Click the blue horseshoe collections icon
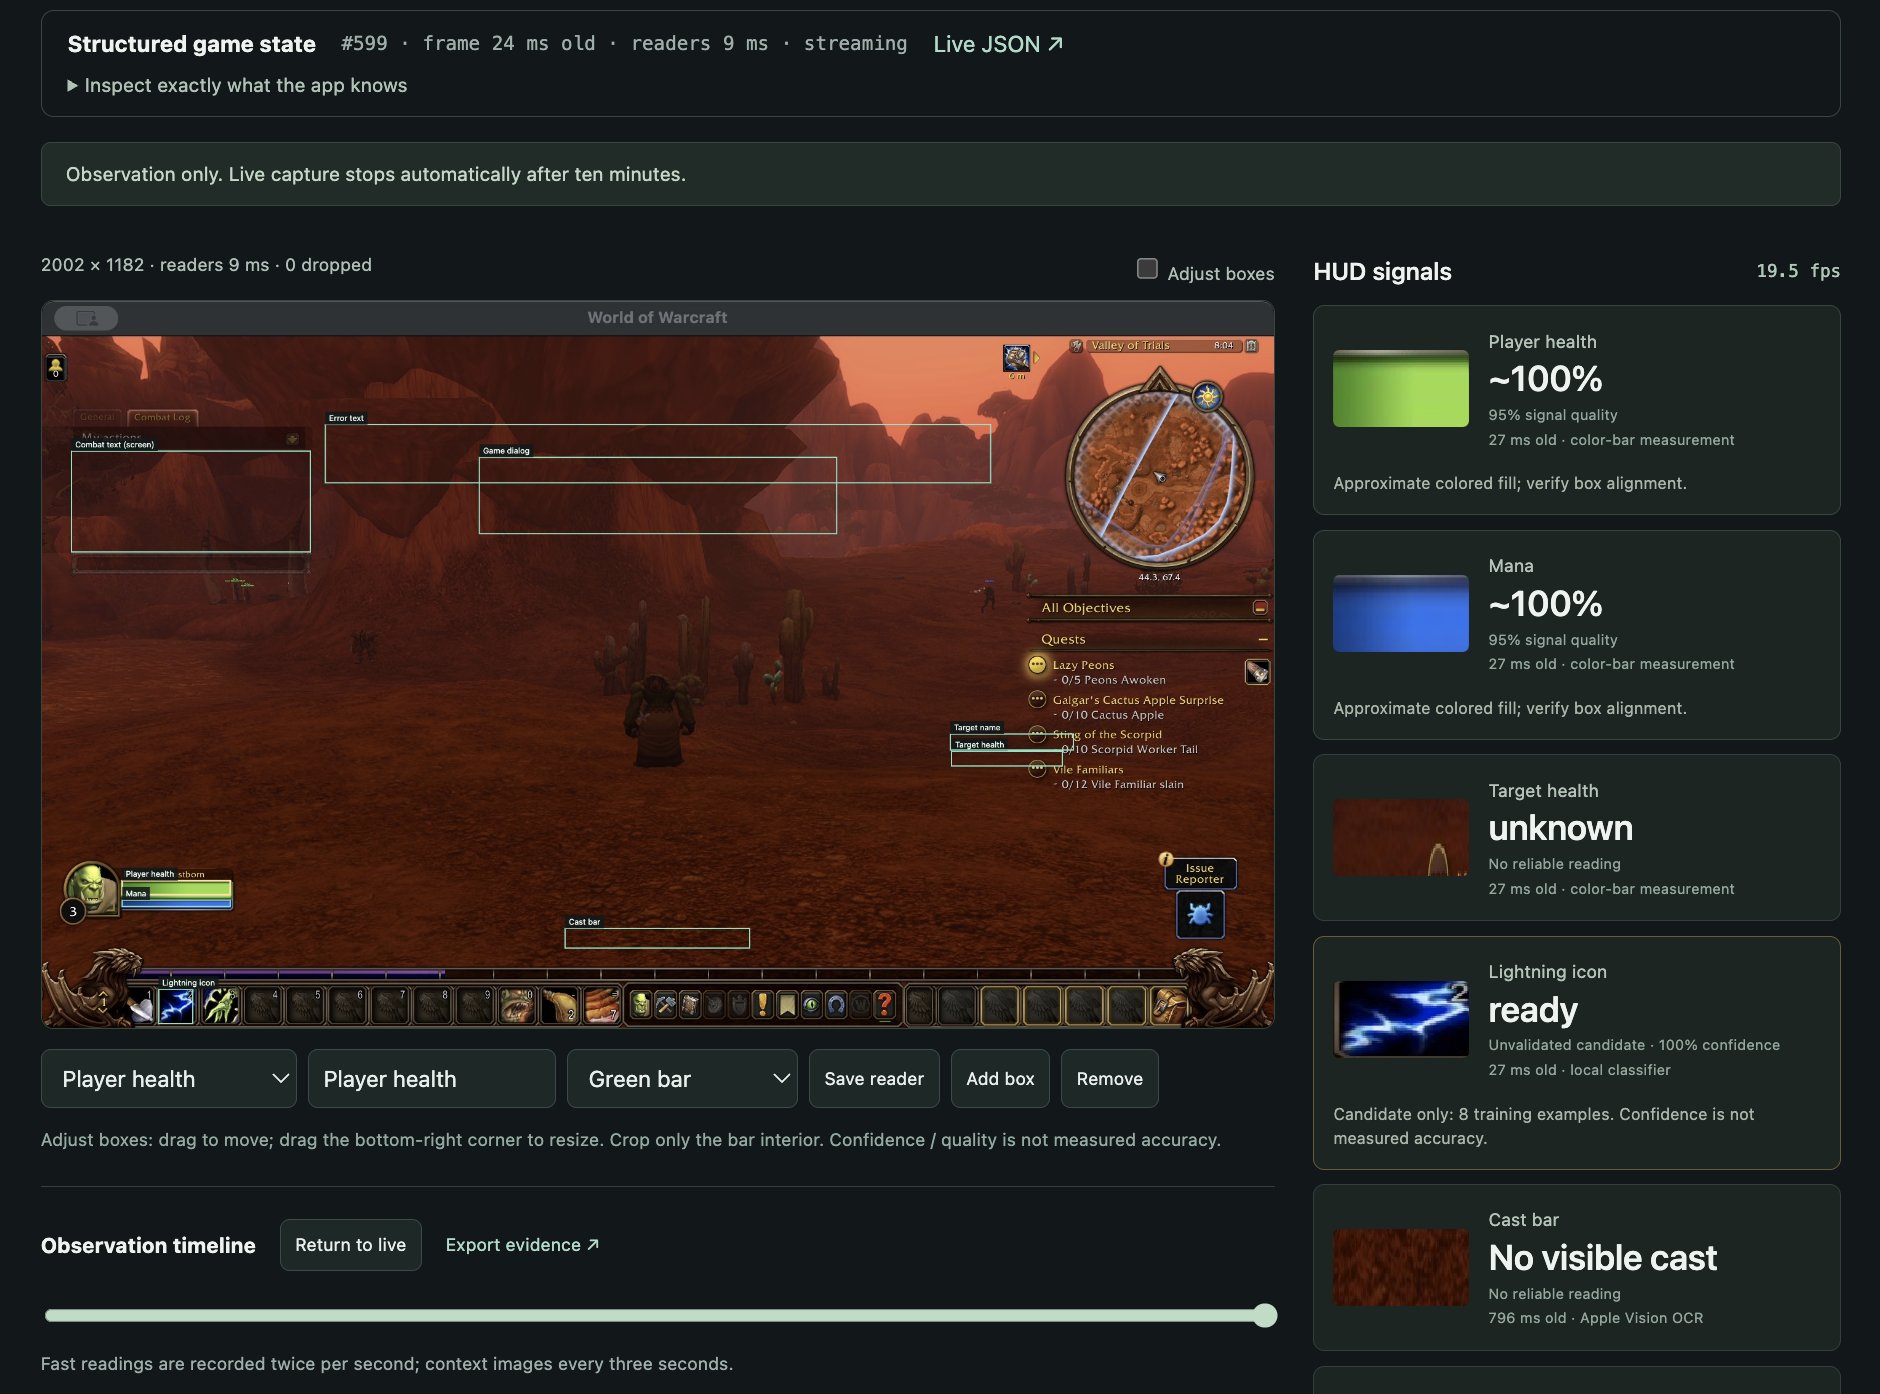 click(836, 1004)
